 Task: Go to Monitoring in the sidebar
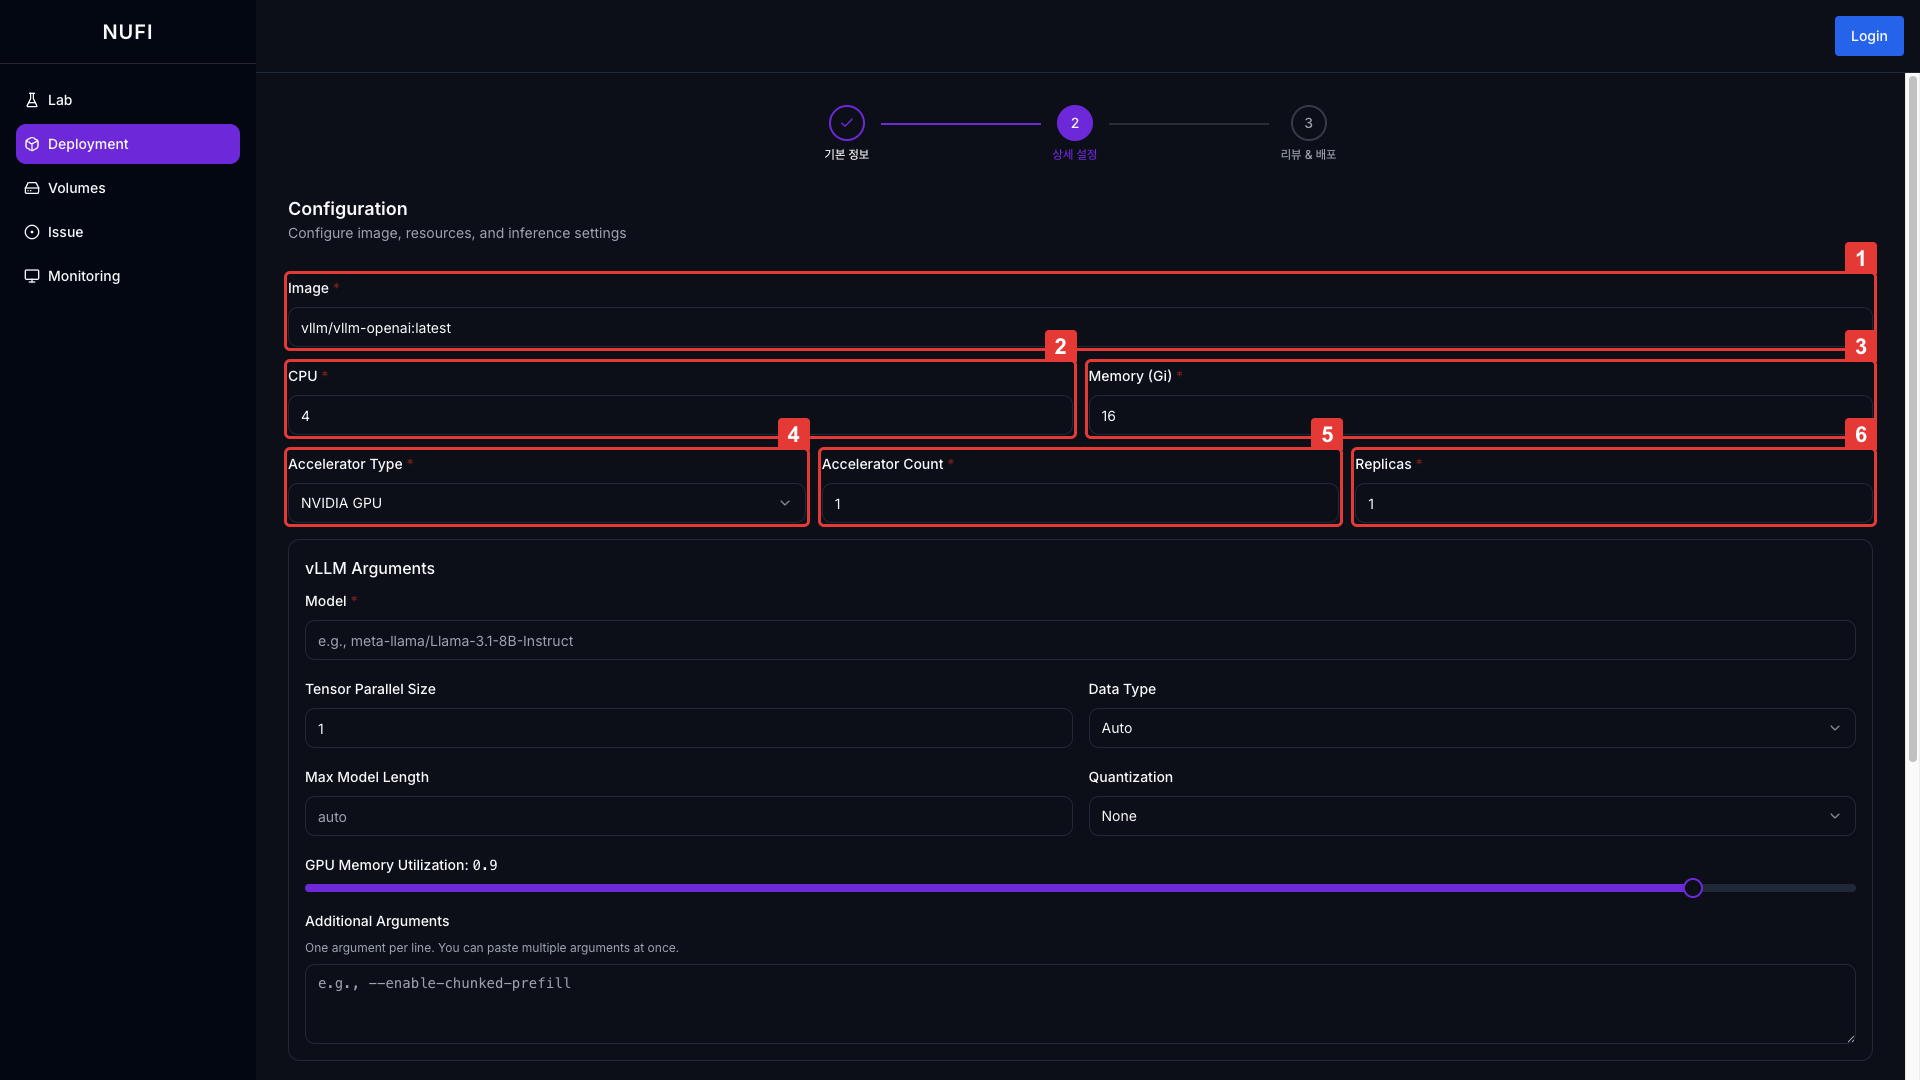pos(84,276)
